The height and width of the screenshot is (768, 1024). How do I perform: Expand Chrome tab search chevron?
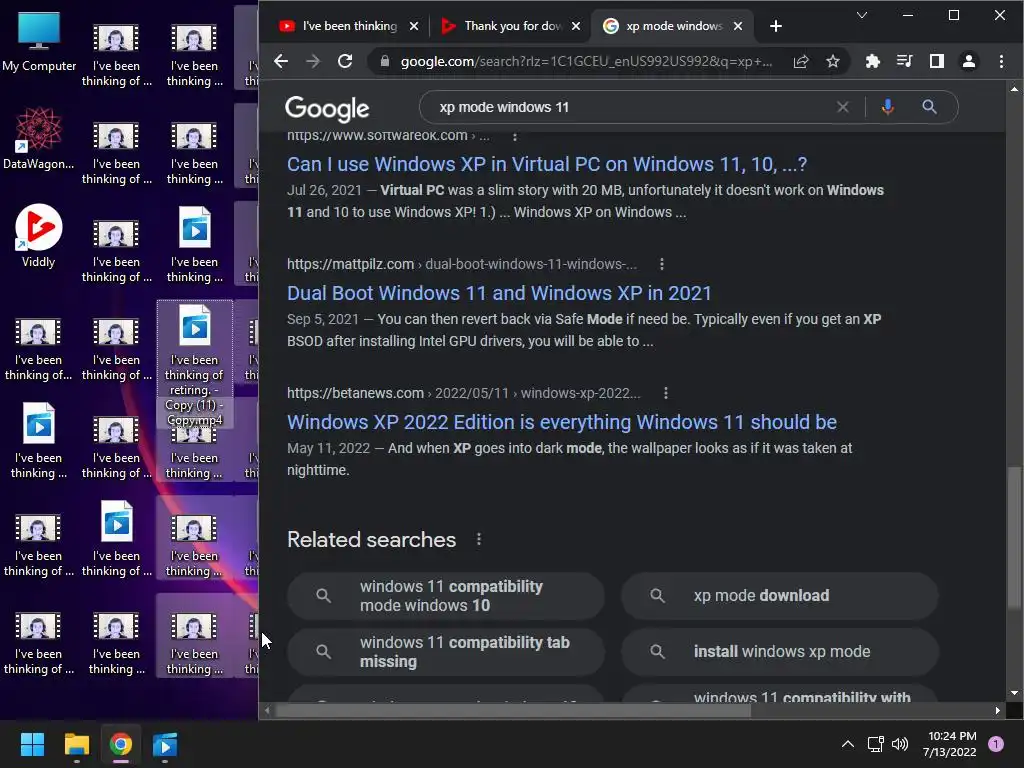(862, 15)
